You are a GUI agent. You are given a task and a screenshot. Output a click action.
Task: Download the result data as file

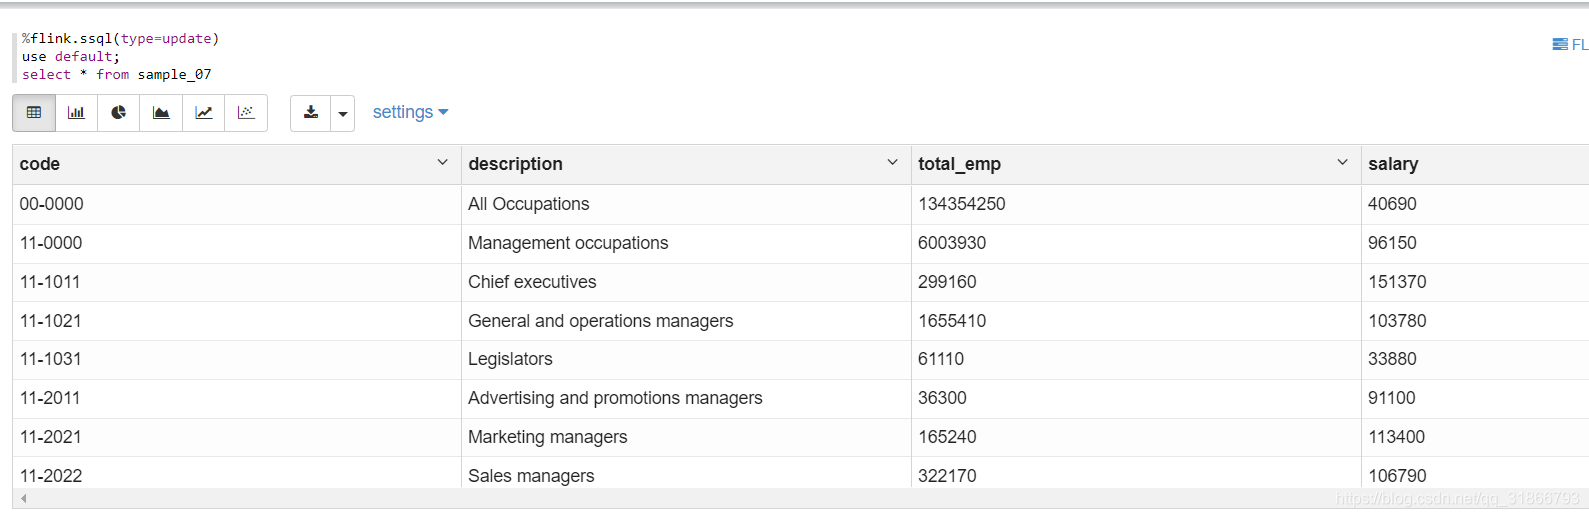tap(311, 113)
